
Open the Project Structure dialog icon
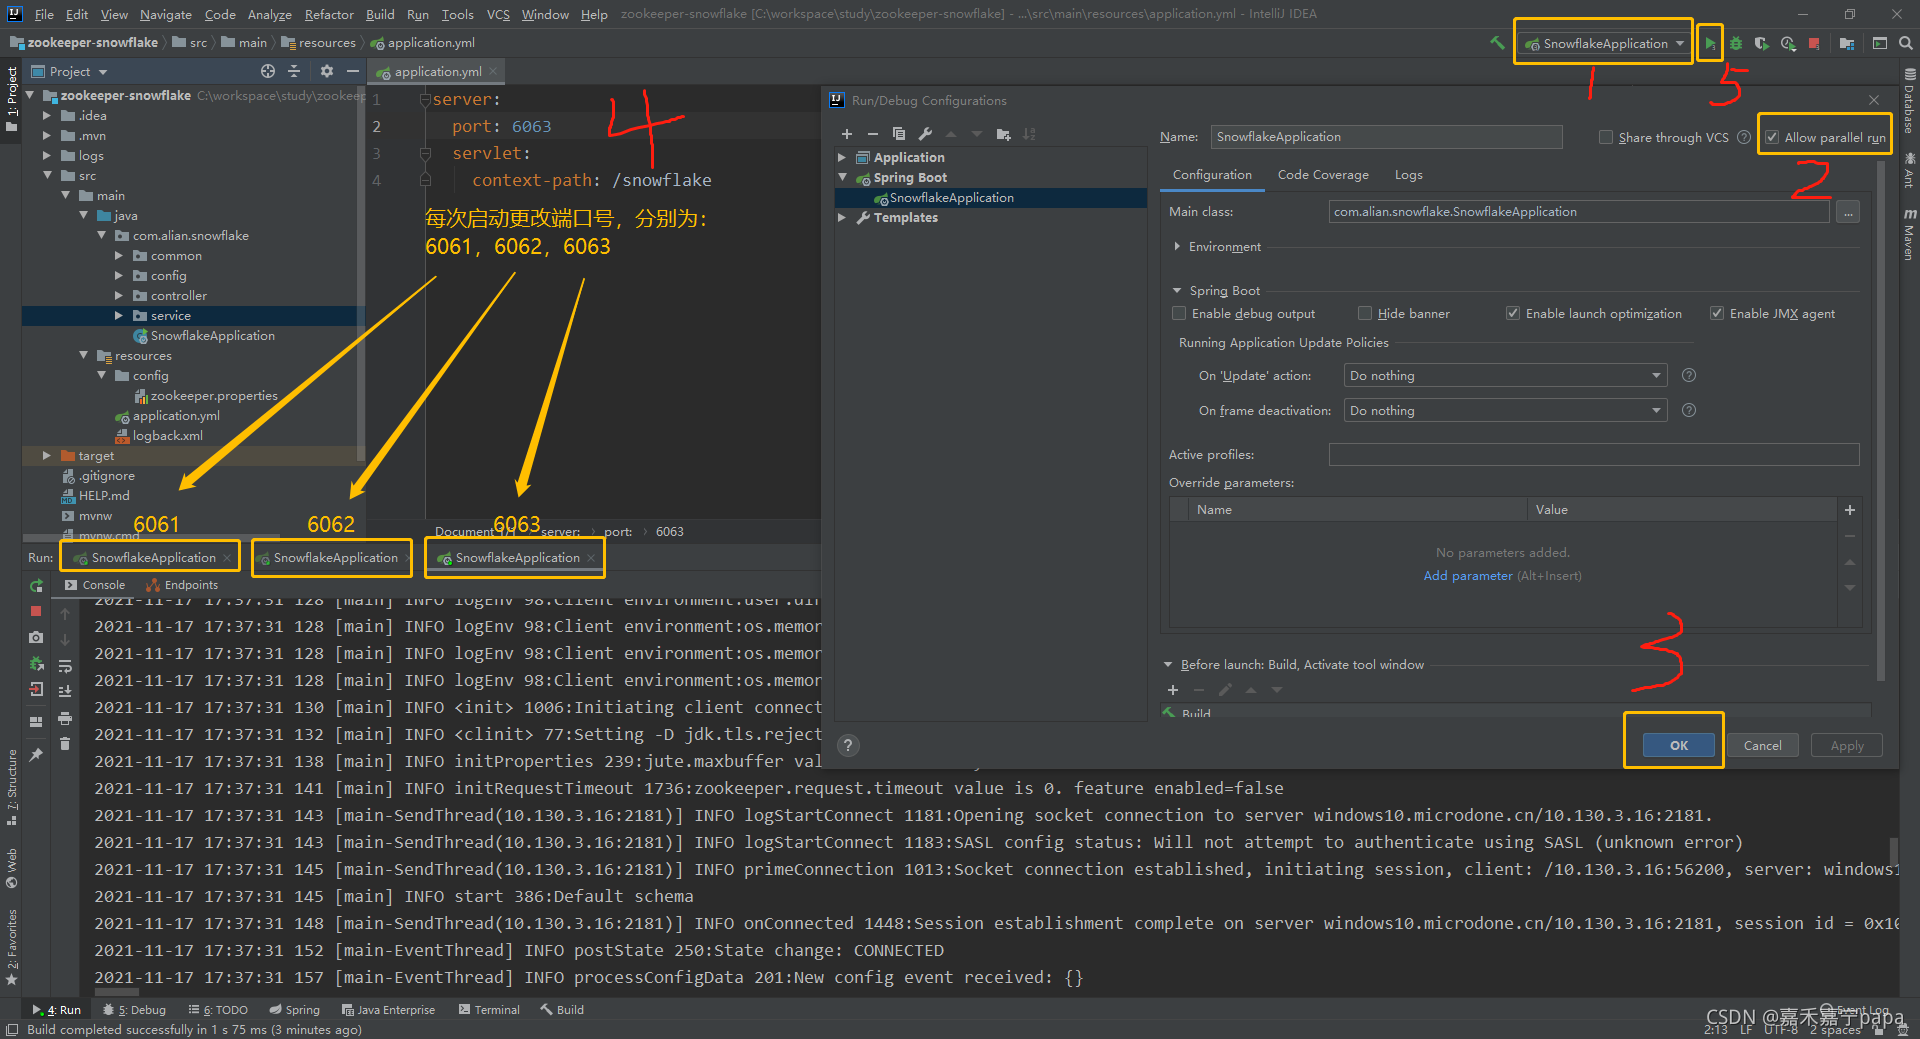(1847, 43)
